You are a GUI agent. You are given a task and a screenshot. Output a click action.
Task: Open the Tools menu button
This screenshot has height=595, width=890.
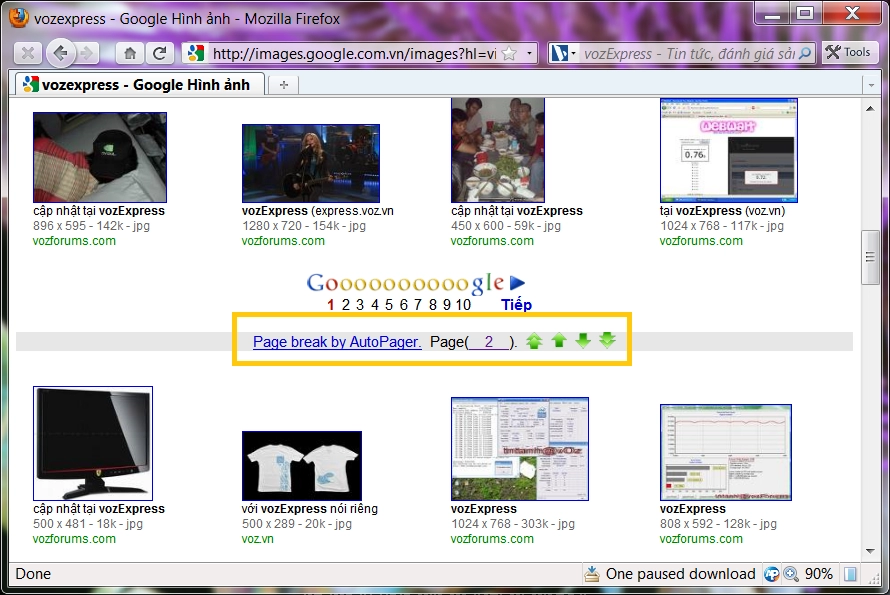click(x=849, y=52)
